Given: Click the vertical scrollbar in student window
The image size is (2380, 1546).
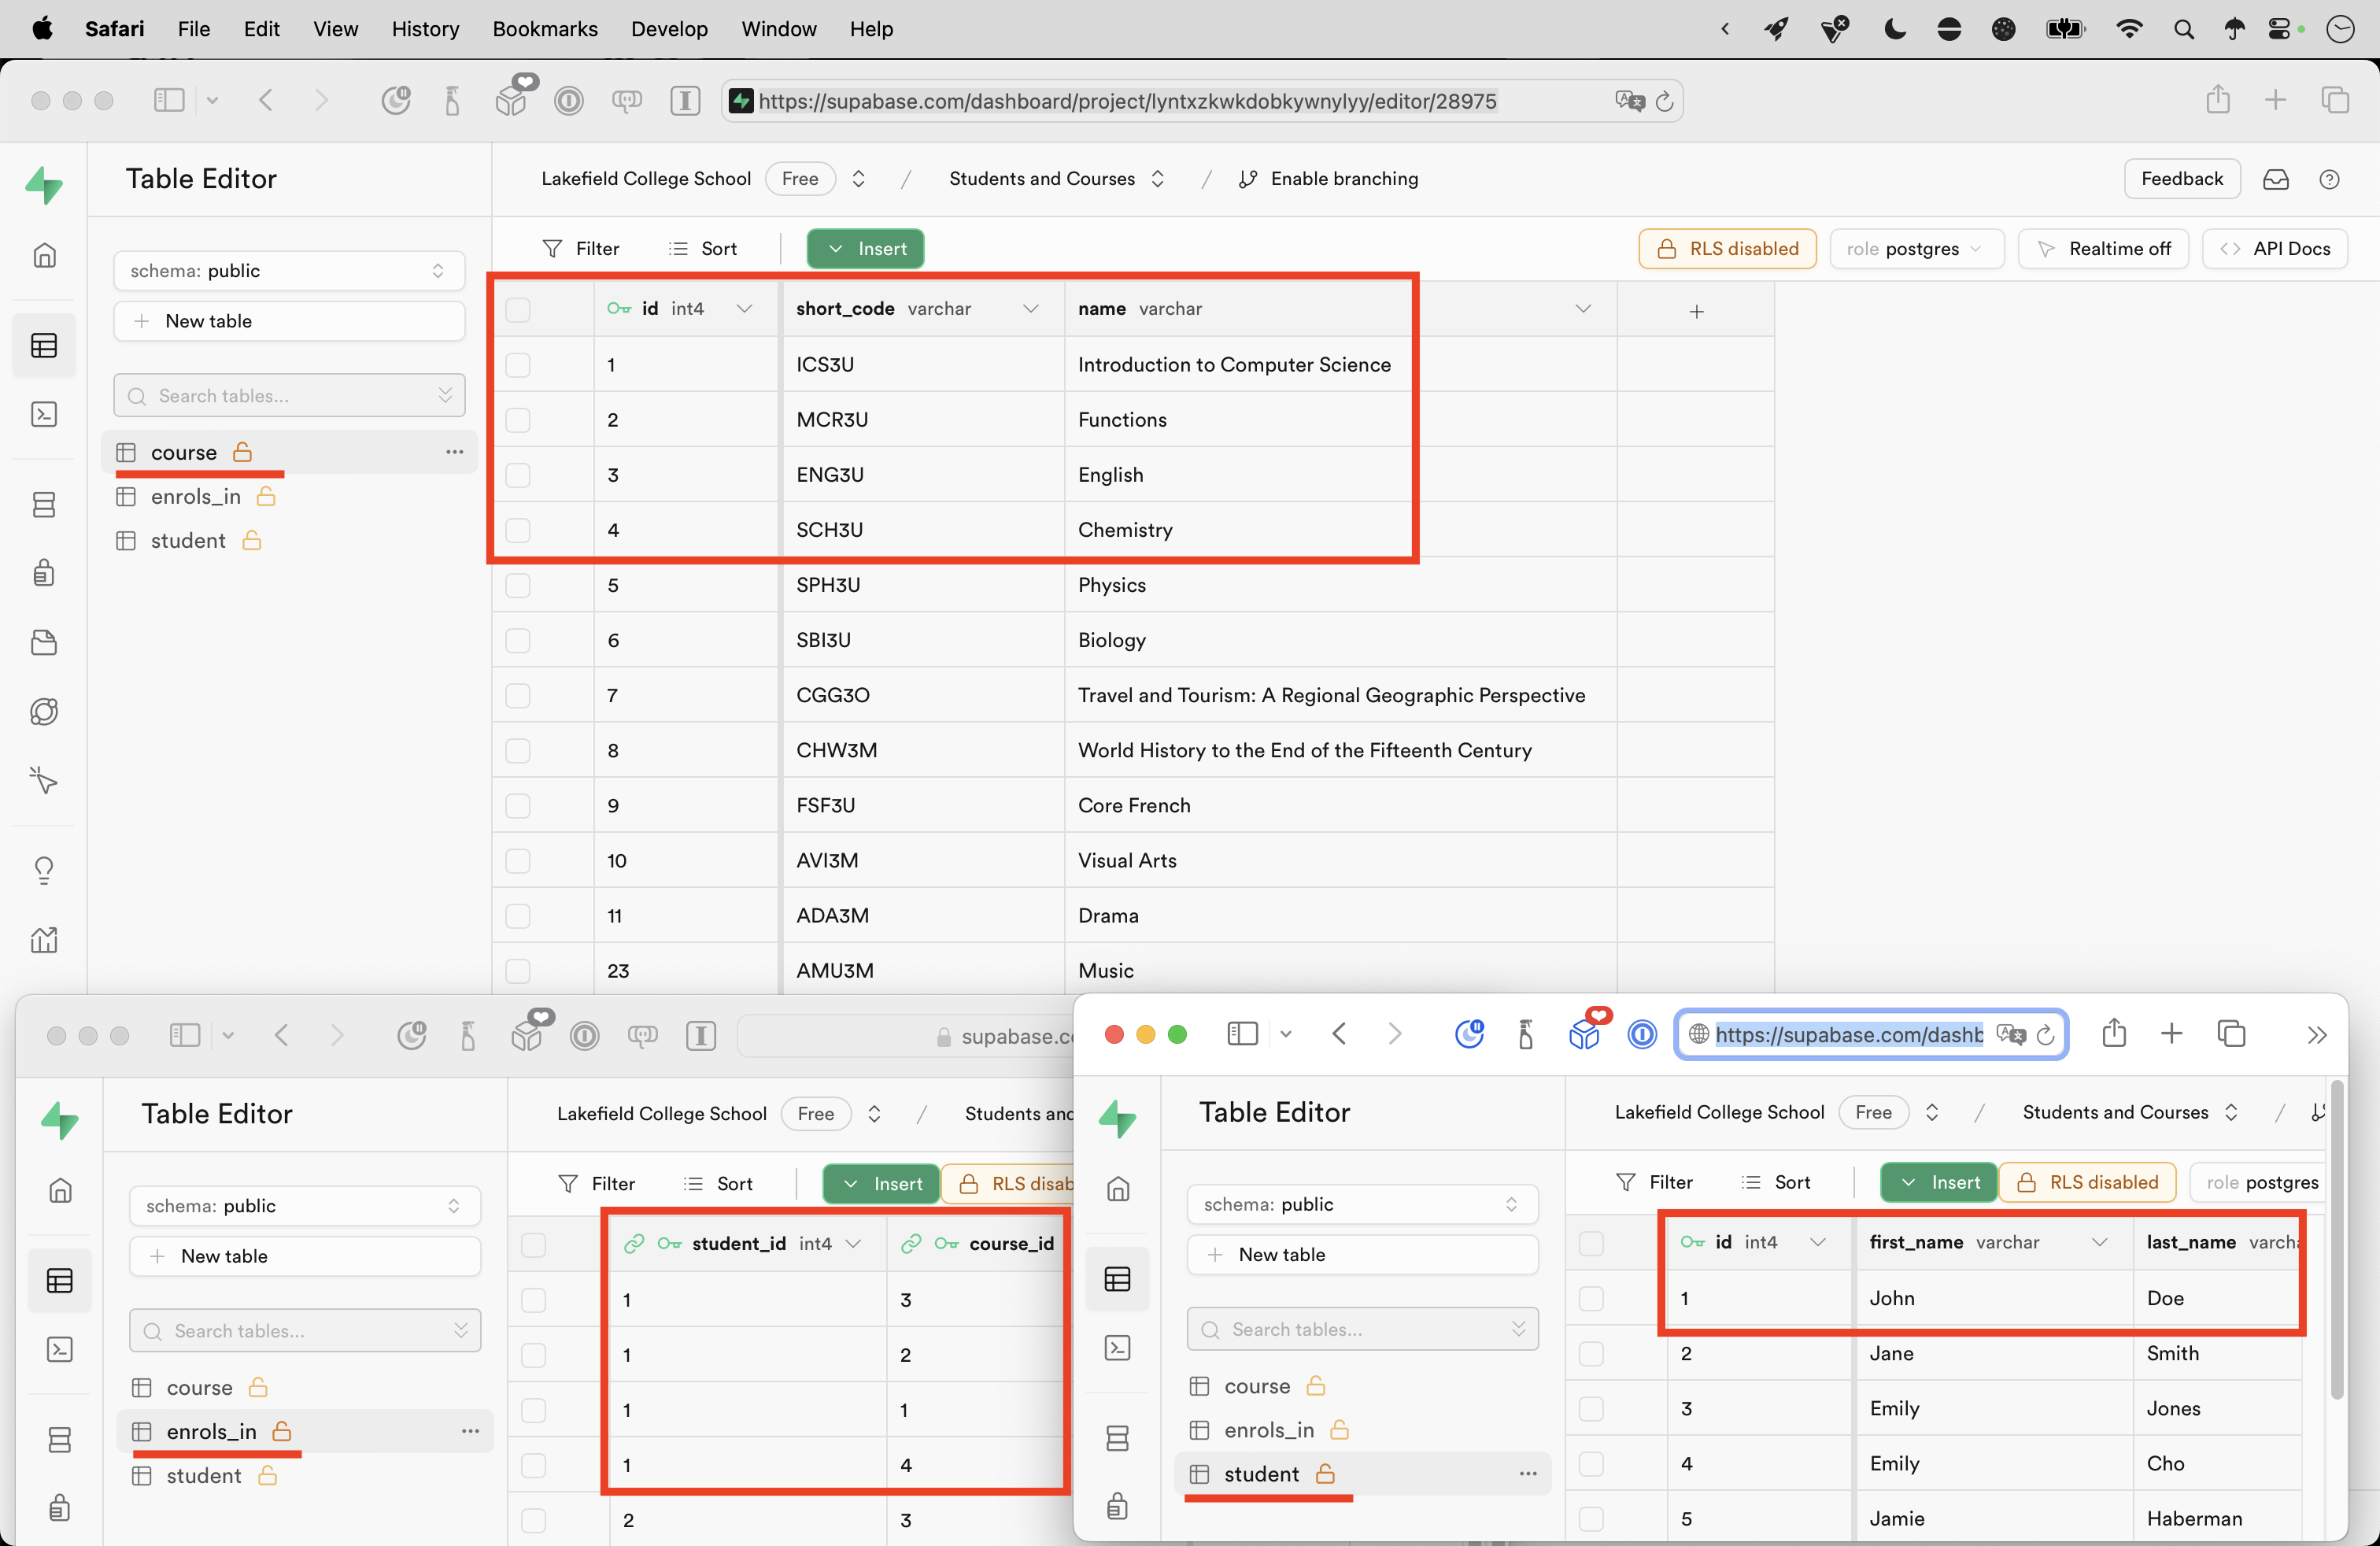Looking at the screenshot, I should point(2336,1240).
